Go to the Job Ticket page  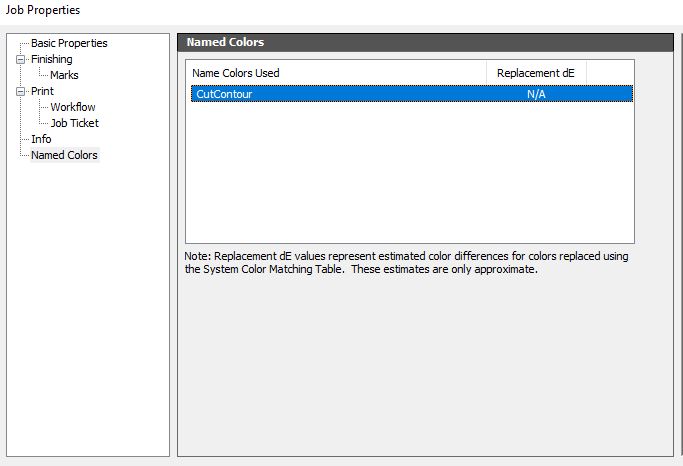(x=74, y=123)
